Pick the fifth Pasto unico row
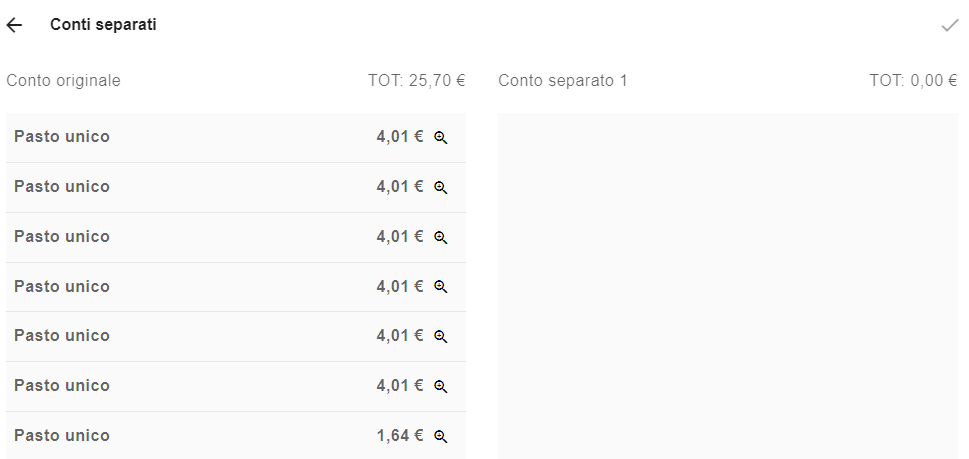Screen dimensions: 969x459 coord(235,336)
